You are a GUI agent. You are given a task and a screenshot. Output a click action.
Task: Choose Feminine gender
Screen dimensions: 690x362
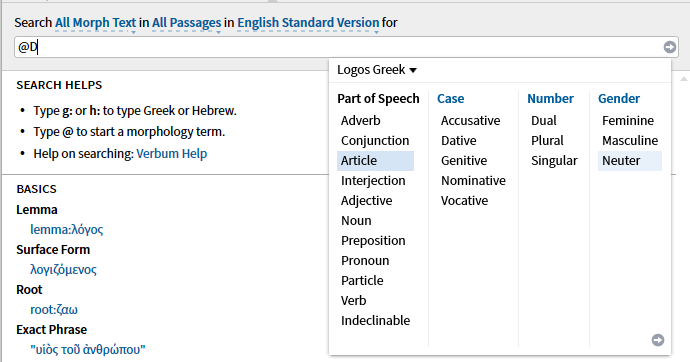click(x=628, y=121)
